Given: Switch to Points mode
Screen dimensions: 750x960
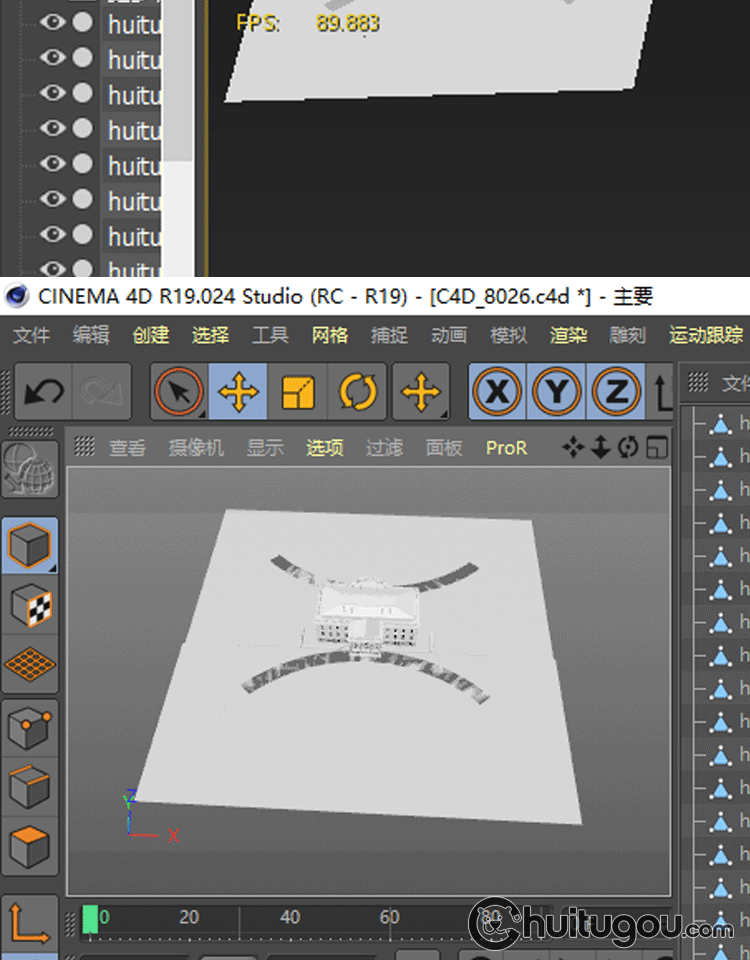Looking at the screenshot, I should 30,728.
